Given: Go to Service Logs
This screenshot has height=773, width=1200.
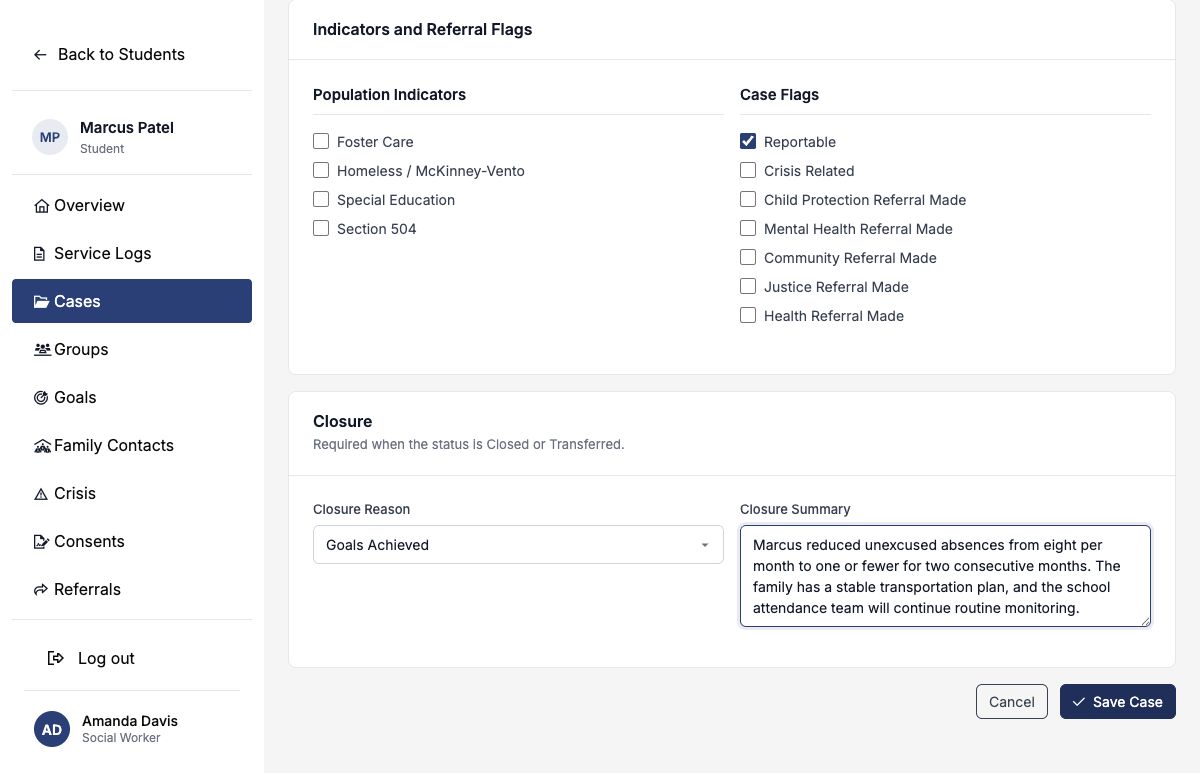Looking at the screenshot, I should 132,253.
